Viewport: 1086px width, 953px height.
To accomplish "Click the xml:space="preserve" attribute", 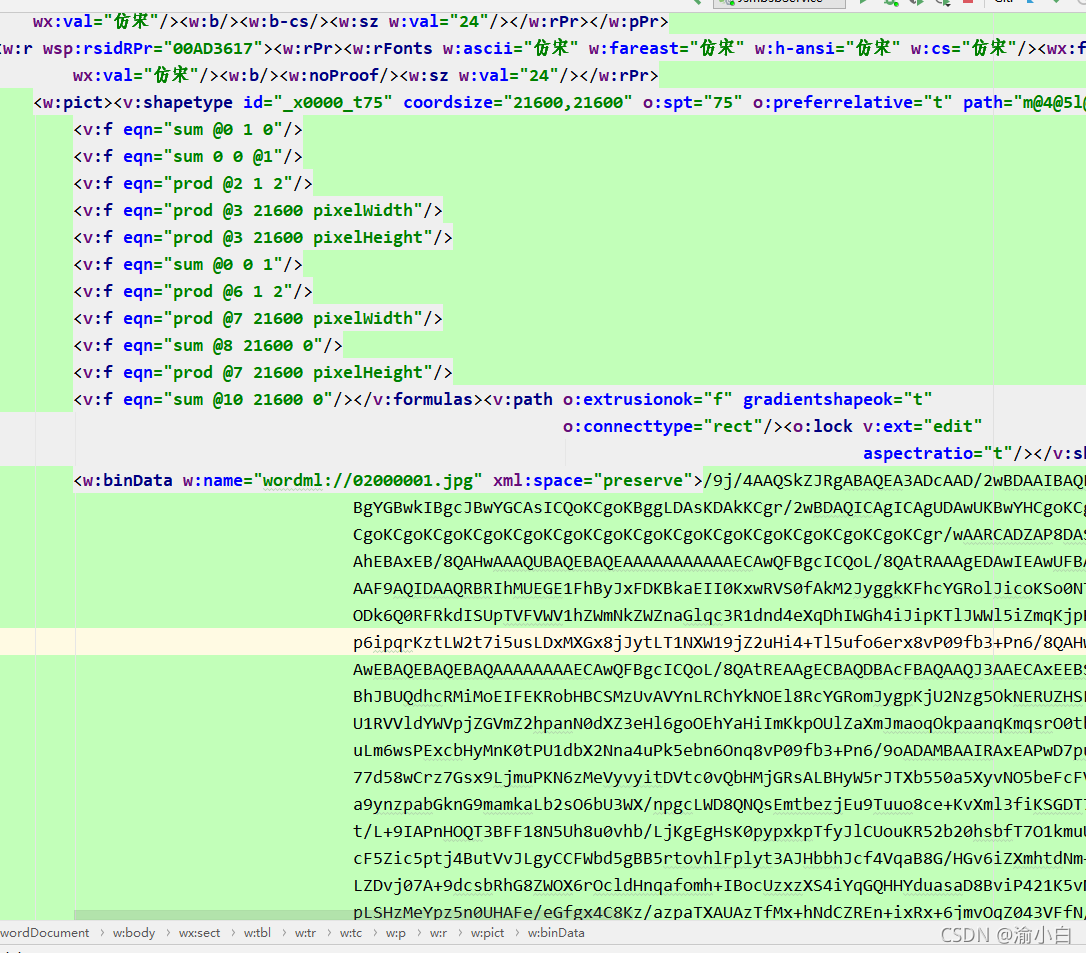I will pos(593,481).
